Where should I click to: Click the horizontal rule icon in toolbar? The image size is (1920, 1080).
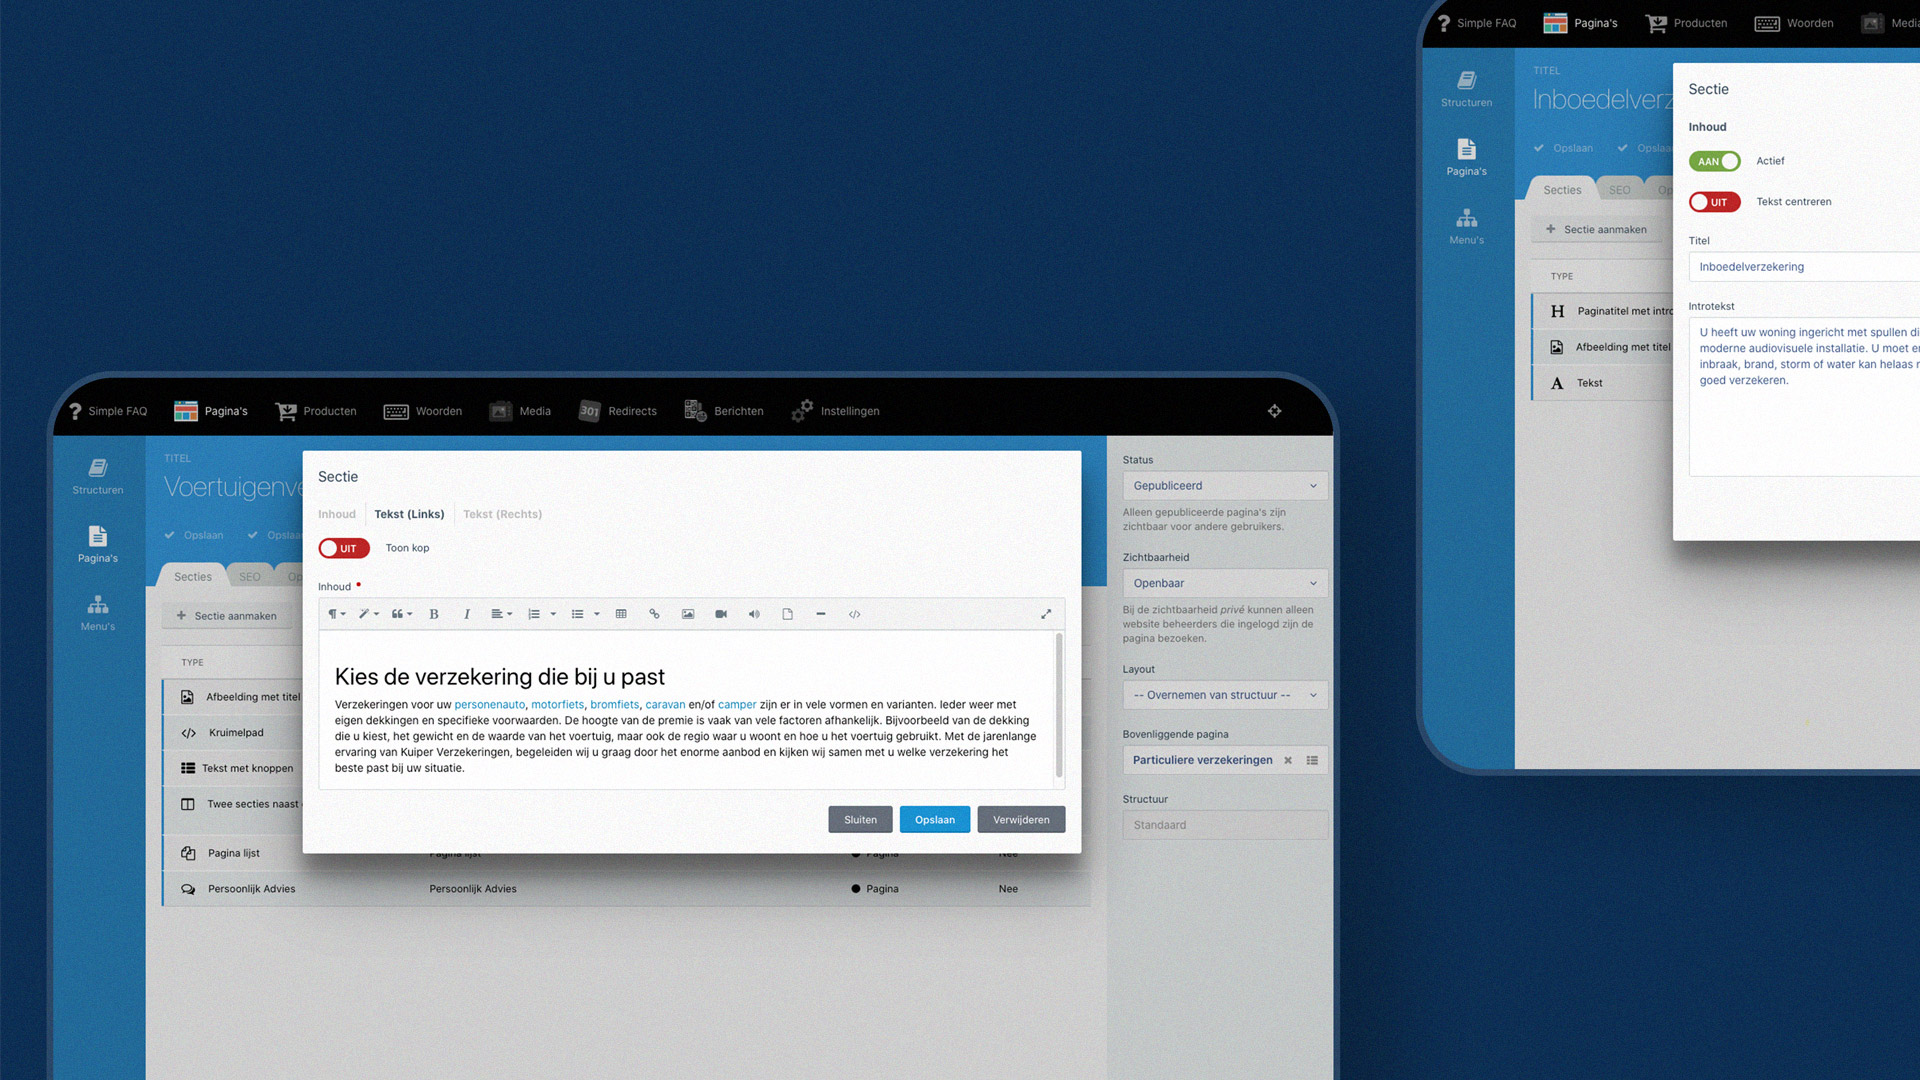[820, 613]
